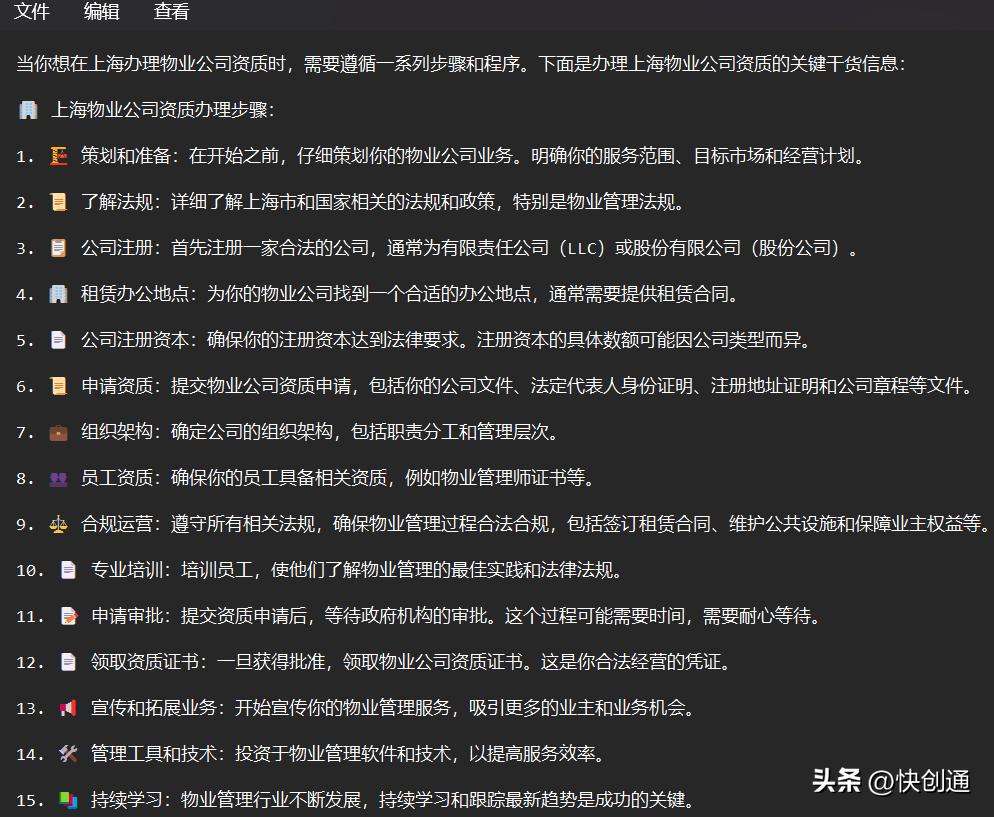Click the scroll icon beside 了解法规
This screenshot has width=994, height=817.
[x=58, y=201]
